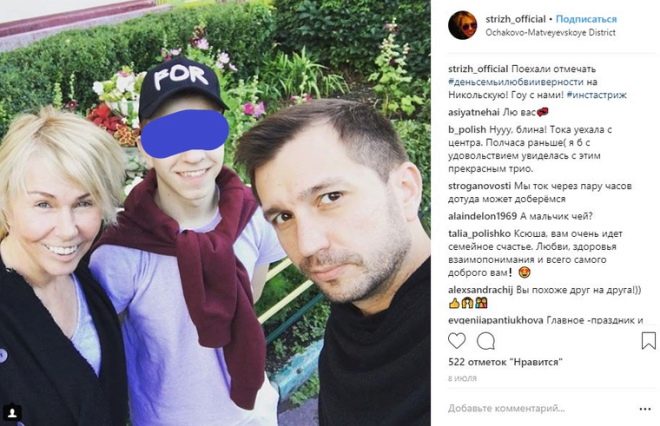Open commenter alaindelon1969 profile
Viewport: 660px width, 426px height.
point(482,216)
